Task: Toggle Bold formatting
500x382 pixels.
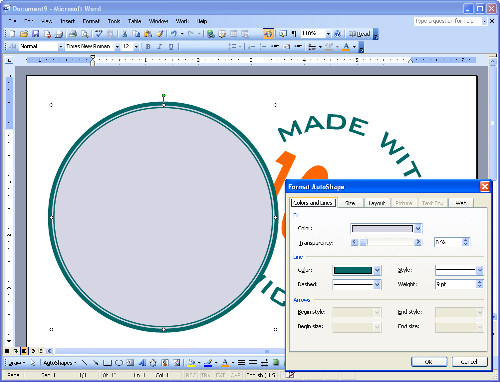Action: tap(148, 47)
